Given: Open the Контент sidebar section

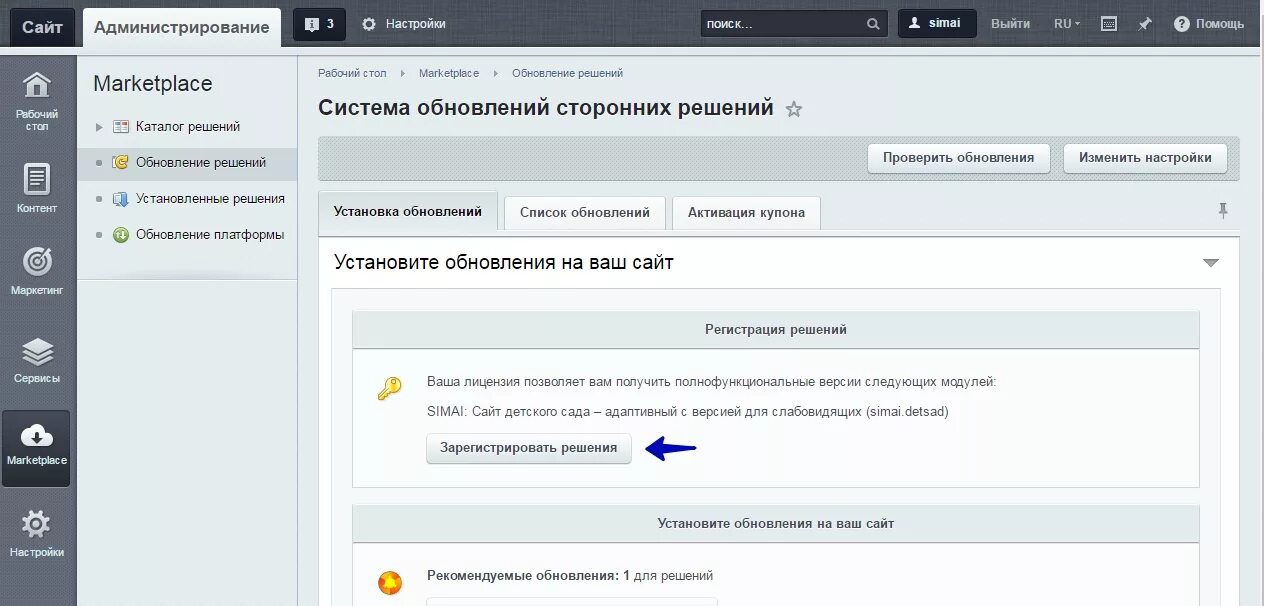Looking at the screenshot, I should point(37,188).
